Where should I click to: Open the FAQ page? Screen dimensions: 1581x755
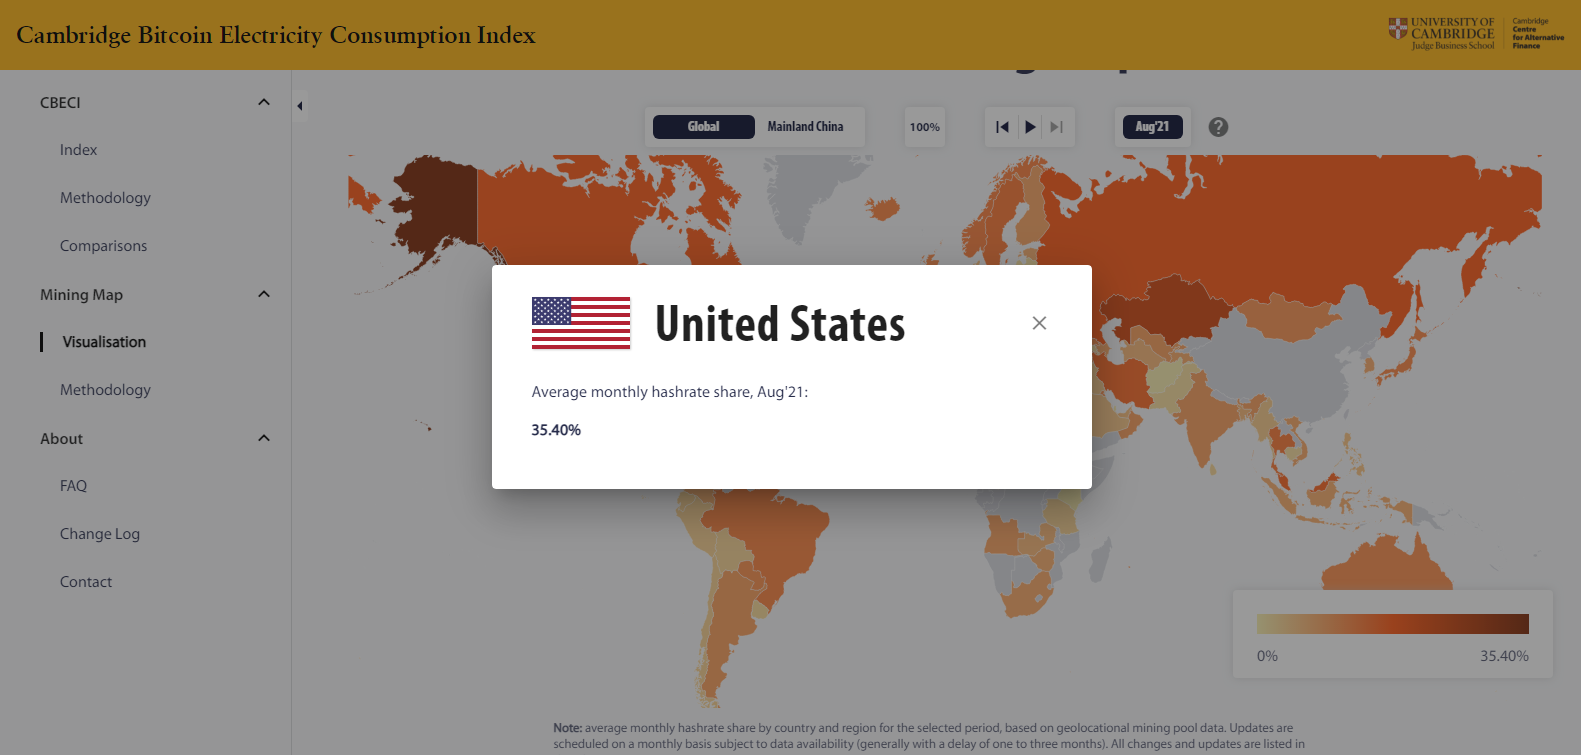click(73, 486)
